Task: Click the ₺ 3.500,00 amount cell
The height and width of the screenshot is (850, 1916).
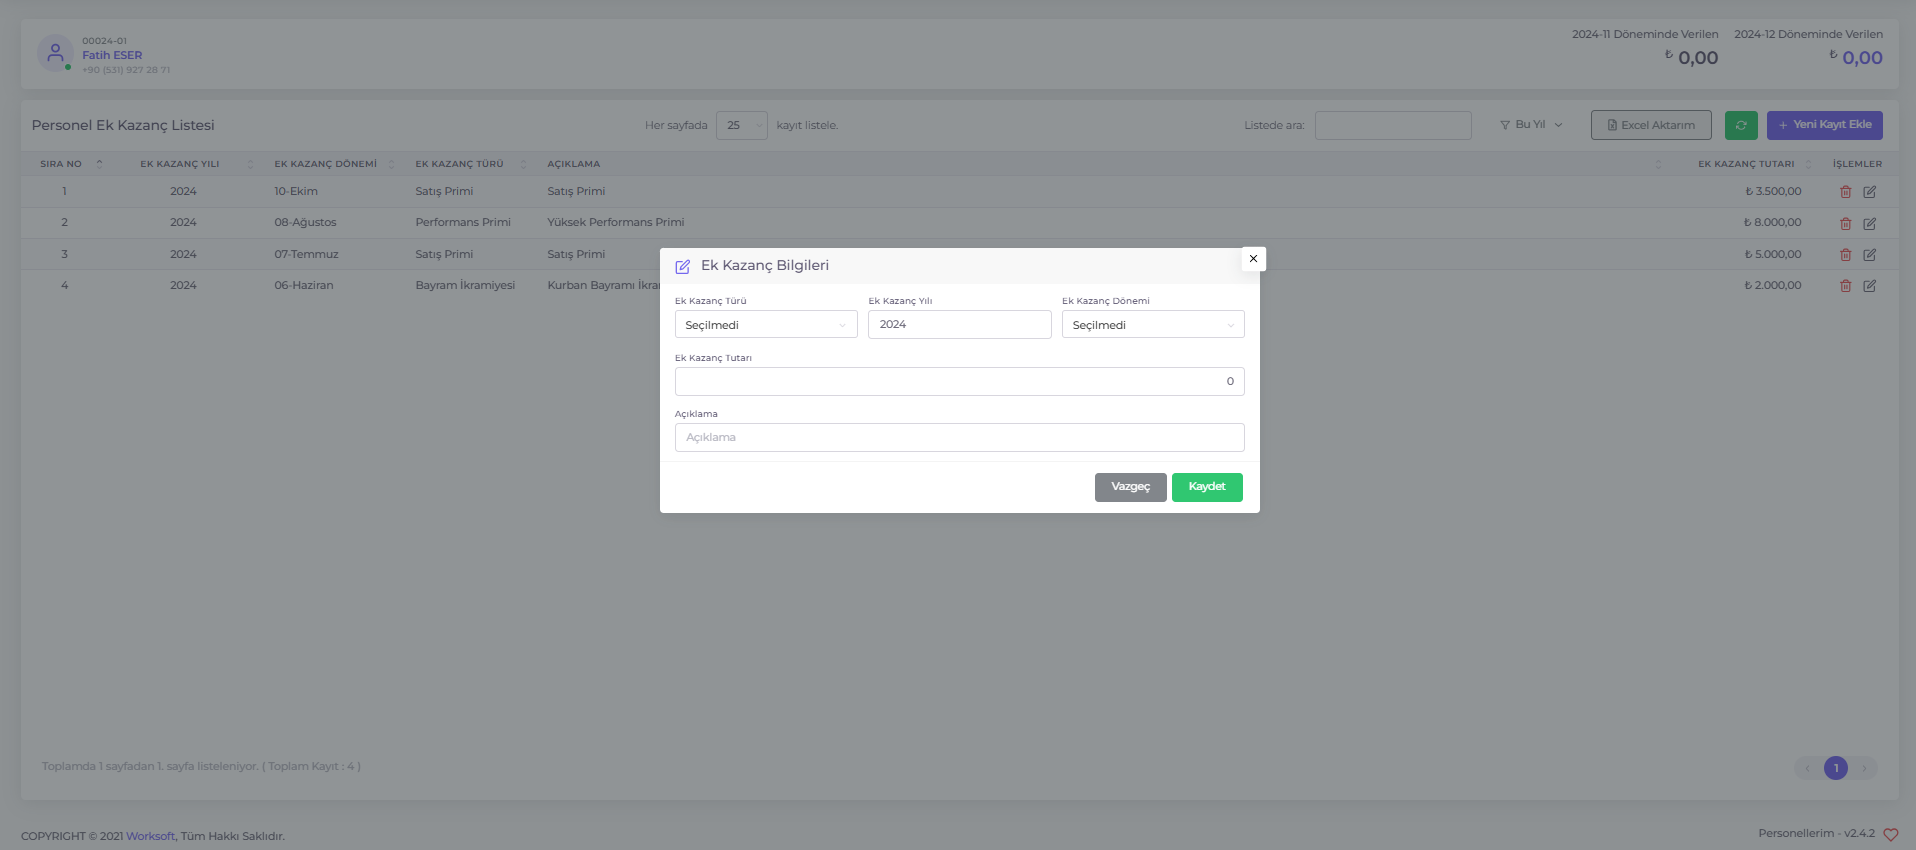Action: click(x=1773, y=191)
